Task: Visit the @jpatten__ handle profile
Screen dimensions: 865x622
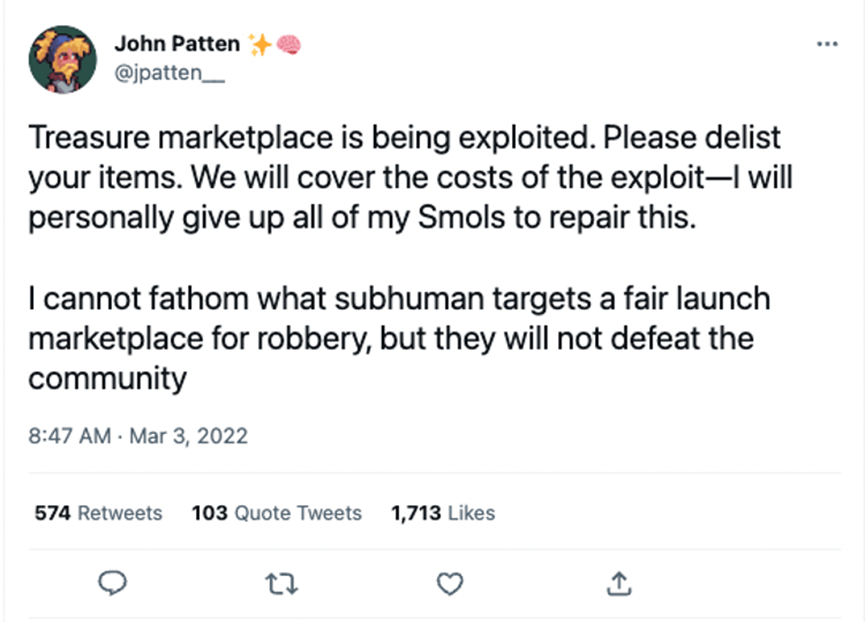Action: [173, 72]
